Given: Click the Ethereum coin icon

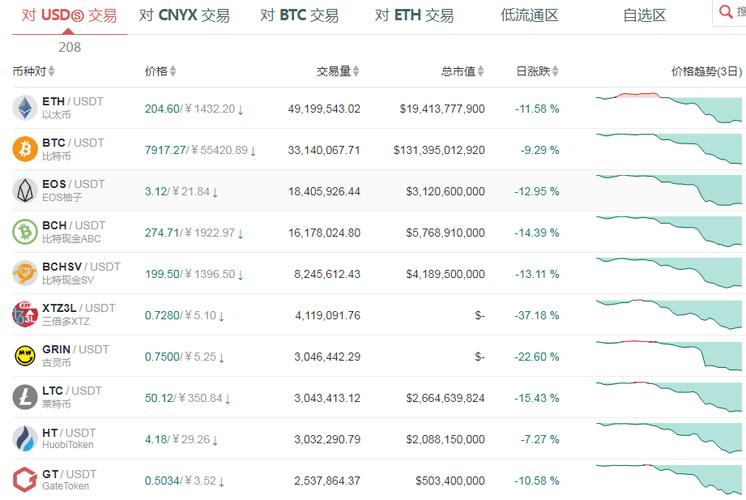Looking at the screenshot, I should click(x=25, y=108).
